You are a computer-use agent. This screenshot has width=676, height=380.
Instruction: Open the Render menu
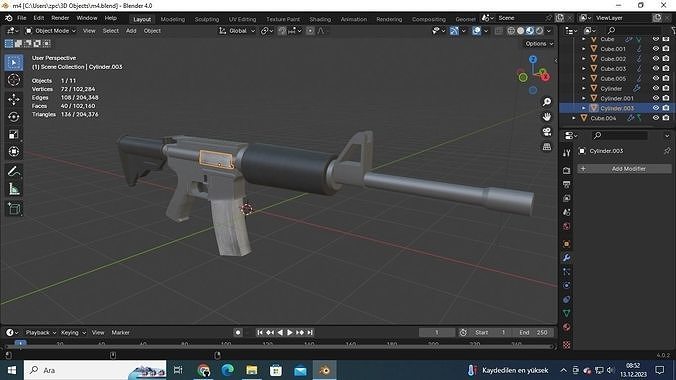point(60,18)
